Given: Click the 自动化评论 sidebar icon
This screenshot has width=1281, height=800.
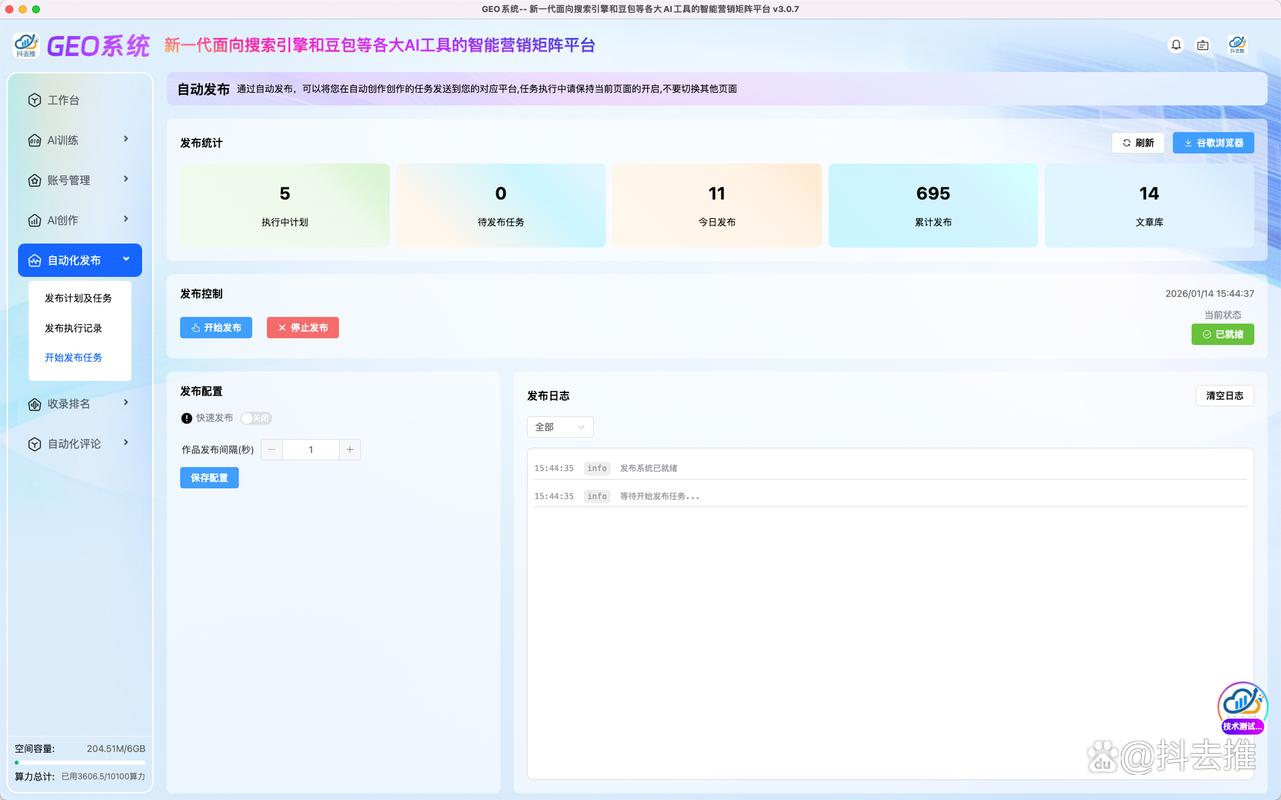Looking at the screenshot, I should (35, 444).
